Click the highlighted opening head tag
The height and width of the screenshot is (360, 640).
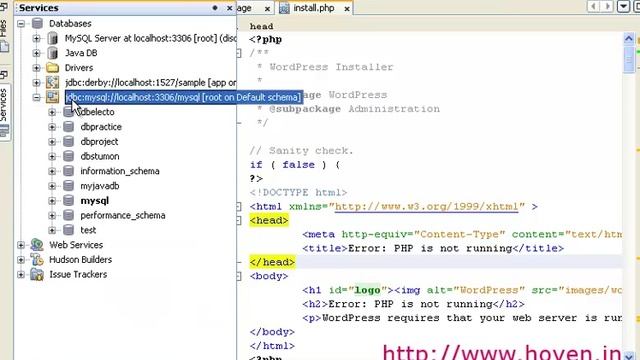point(269,221)
